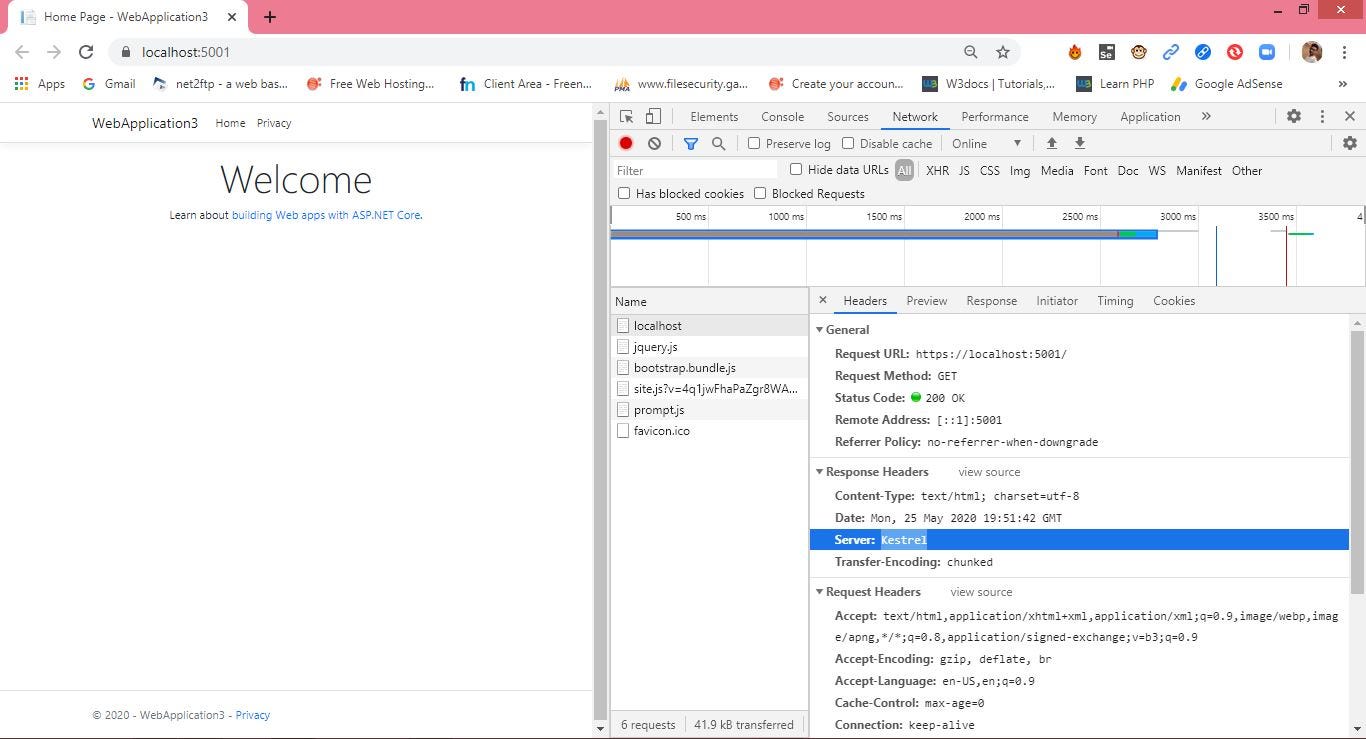The image size is (1366, 739).
Task: Check Disable cache
Action: 847,143
